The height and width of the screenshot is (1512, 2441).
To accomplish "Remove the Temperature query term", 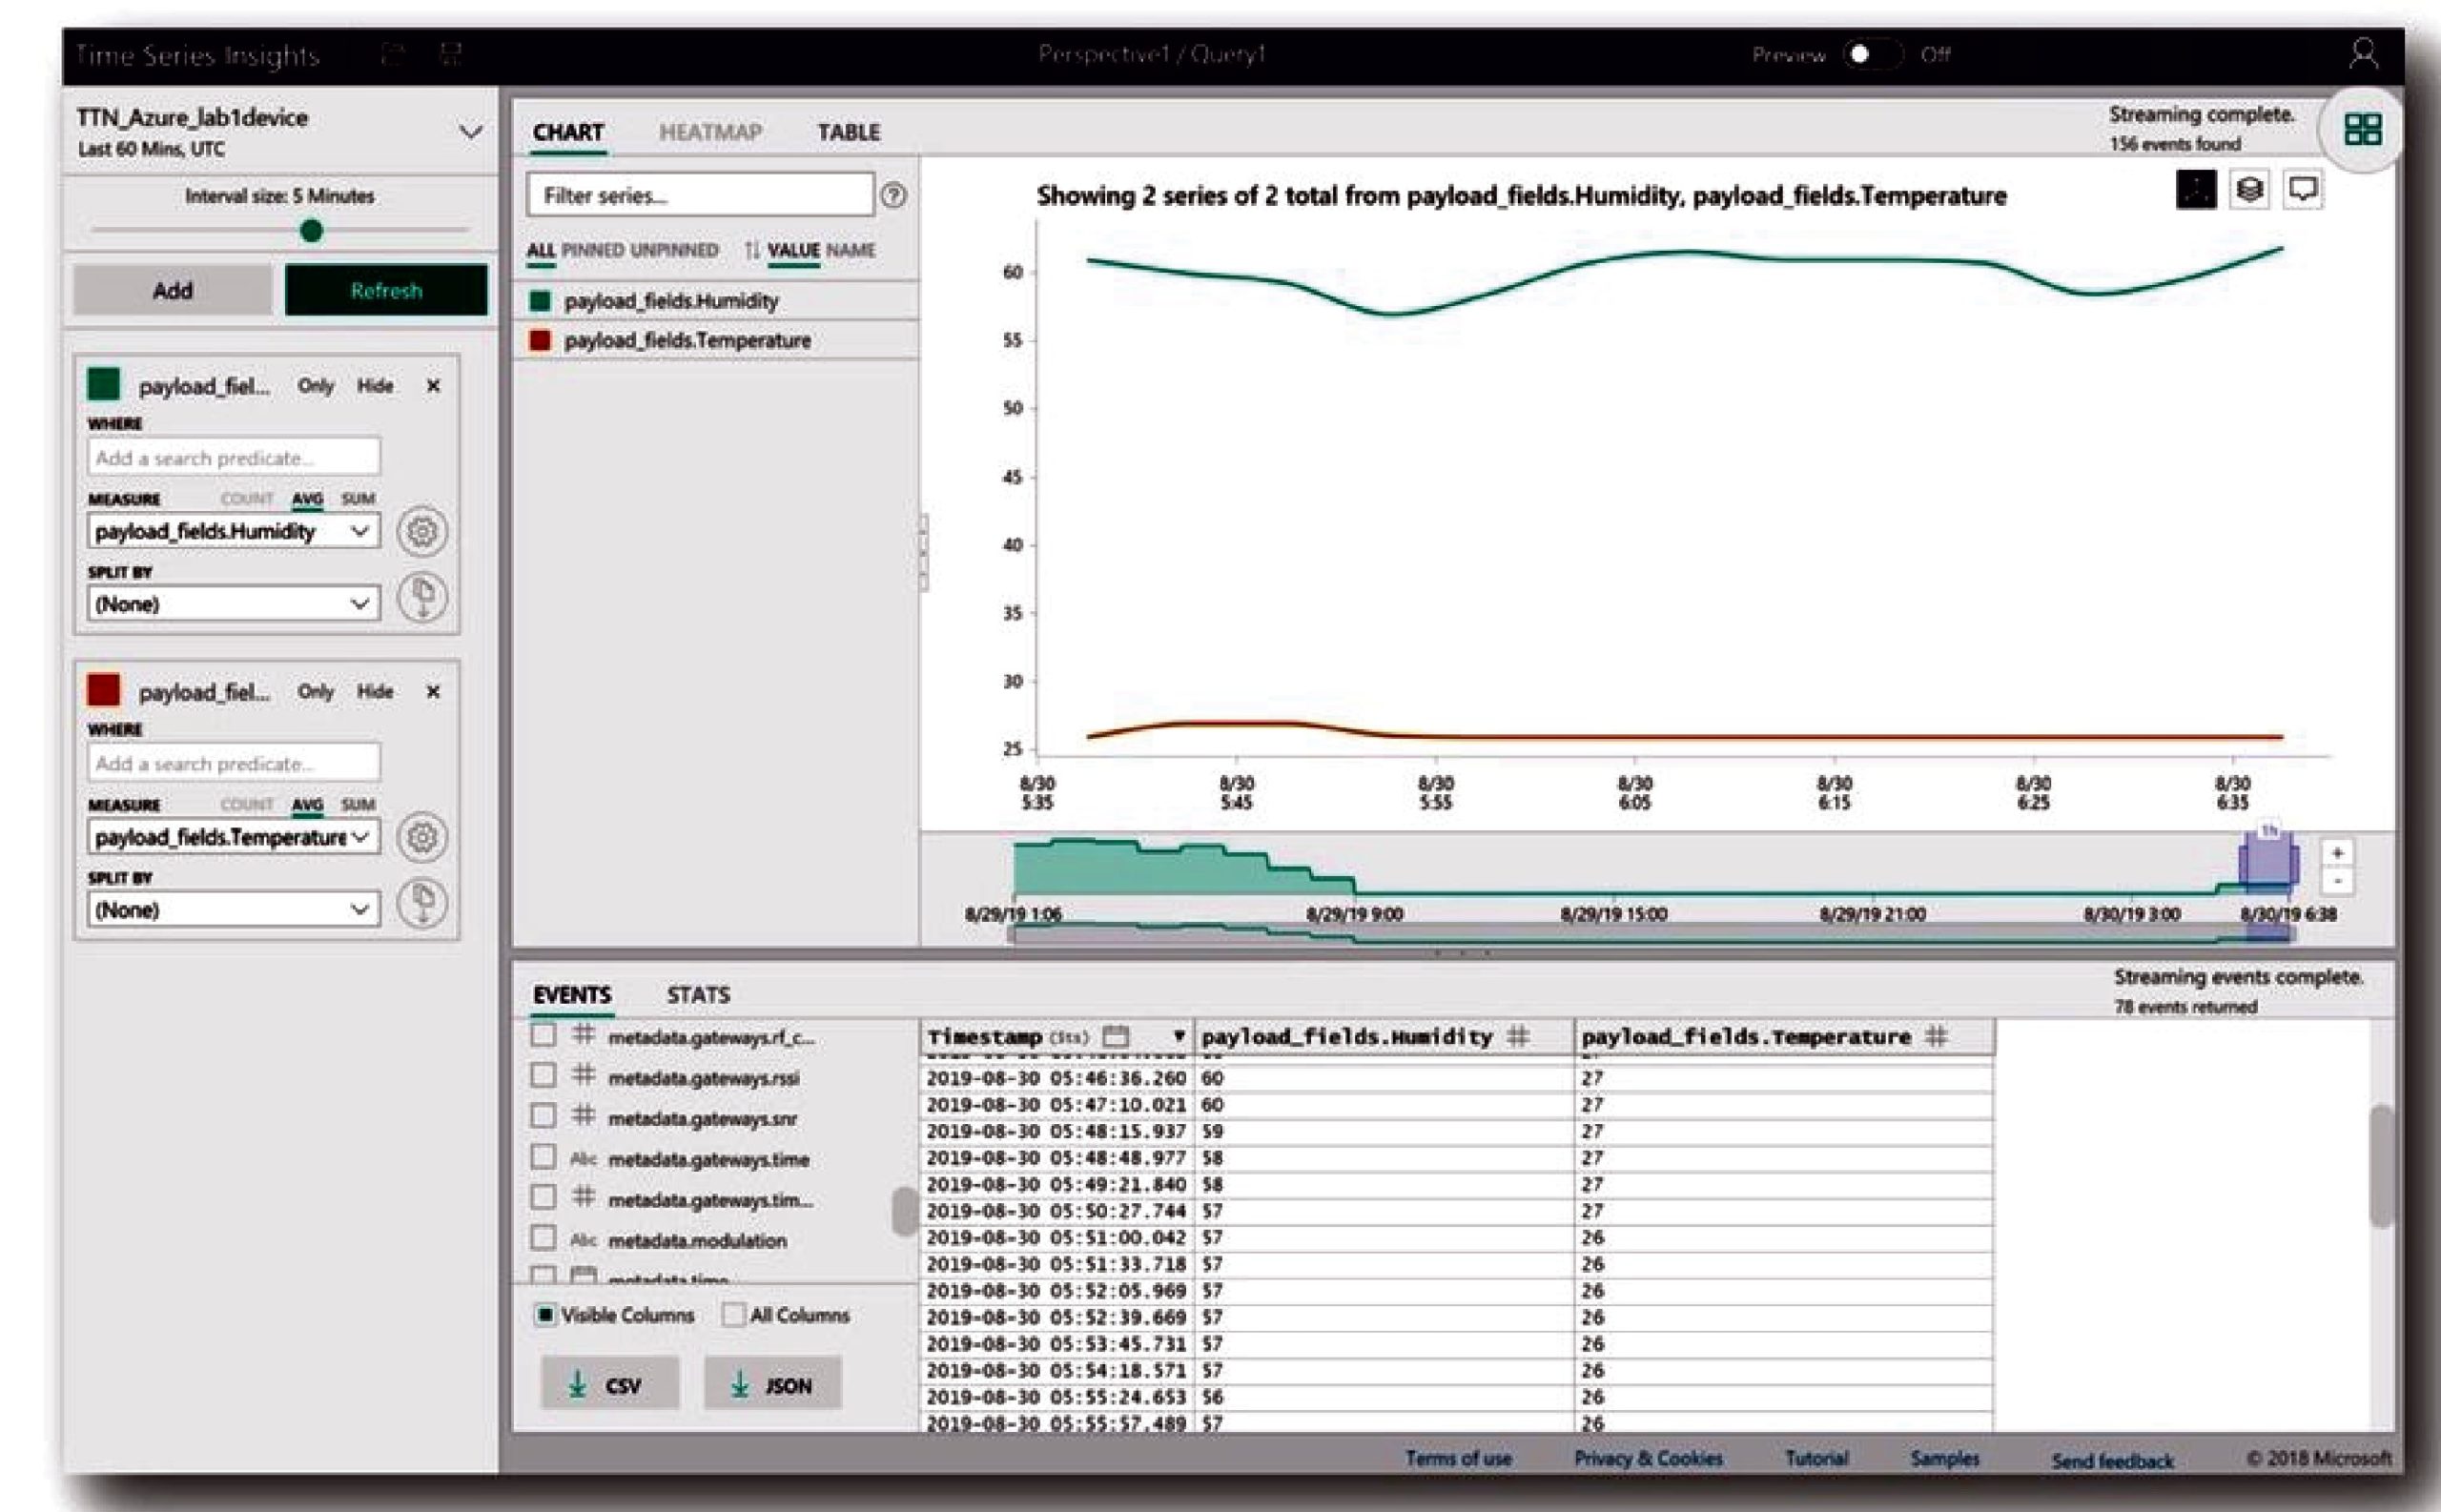I will tap(433, 692).
